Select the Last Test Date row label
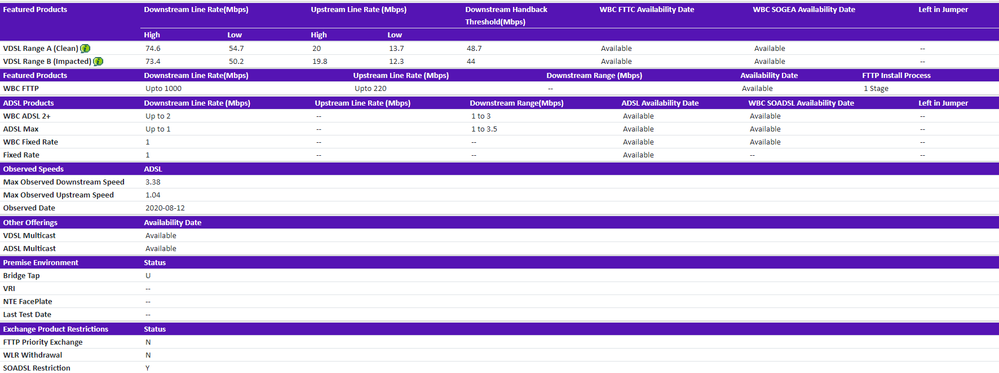This screenshot has height=373, width=999. tap(27, 315)
